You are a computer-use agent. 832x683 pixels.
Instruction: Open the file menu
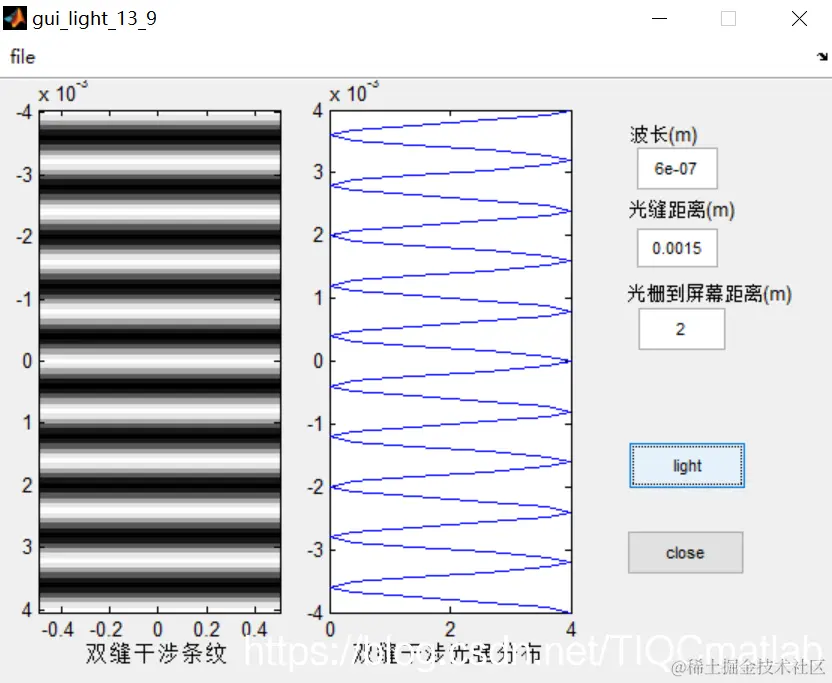coord(21,57)
